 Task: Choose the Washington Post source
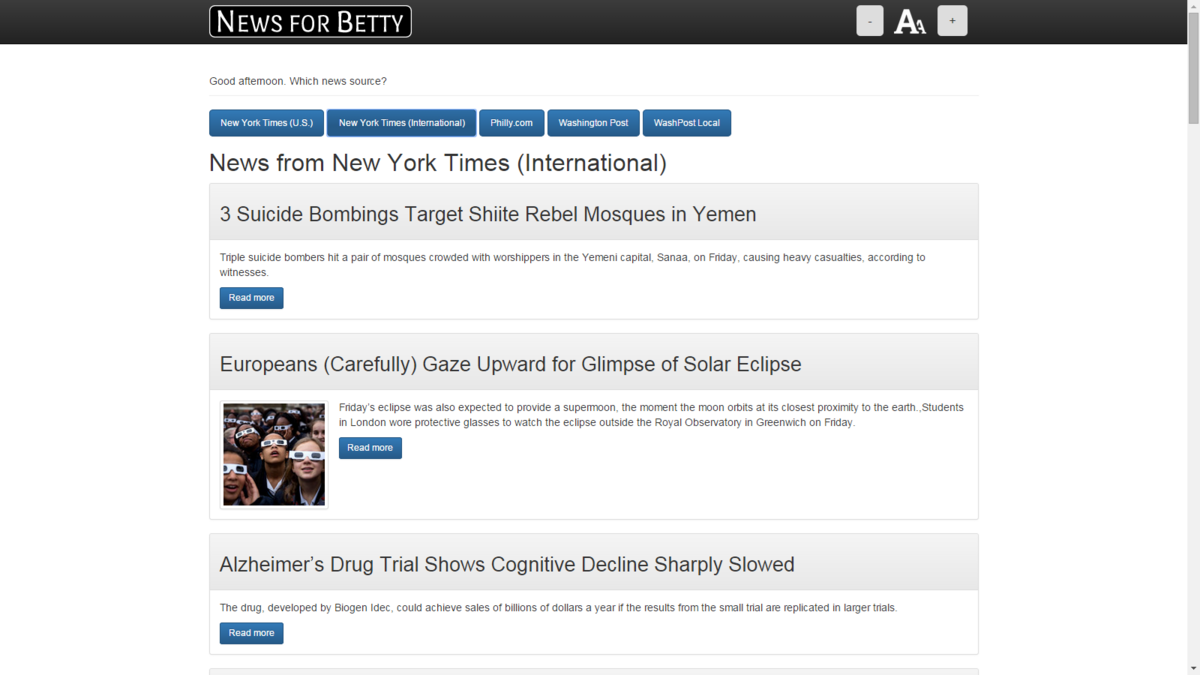click(x=593, y=123)
